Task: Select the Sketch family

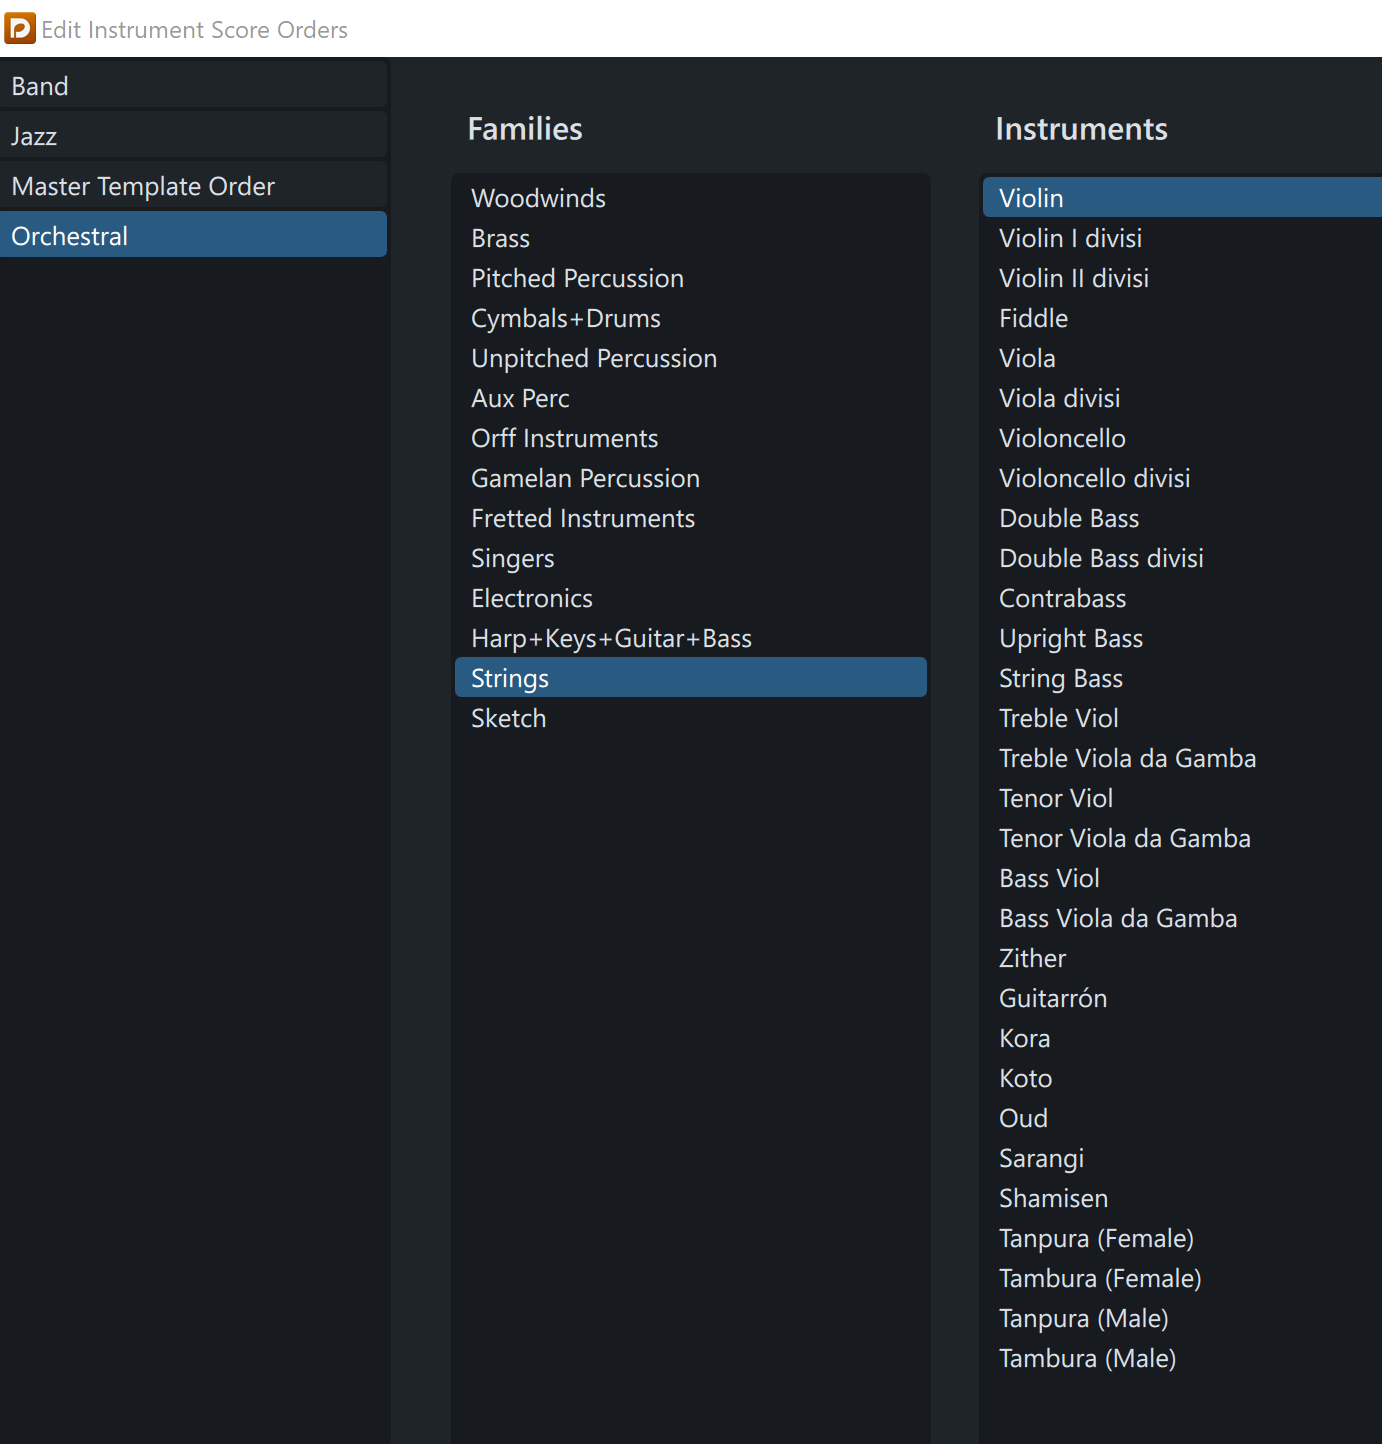Action: pyautogui.click(x=508, y=719)
